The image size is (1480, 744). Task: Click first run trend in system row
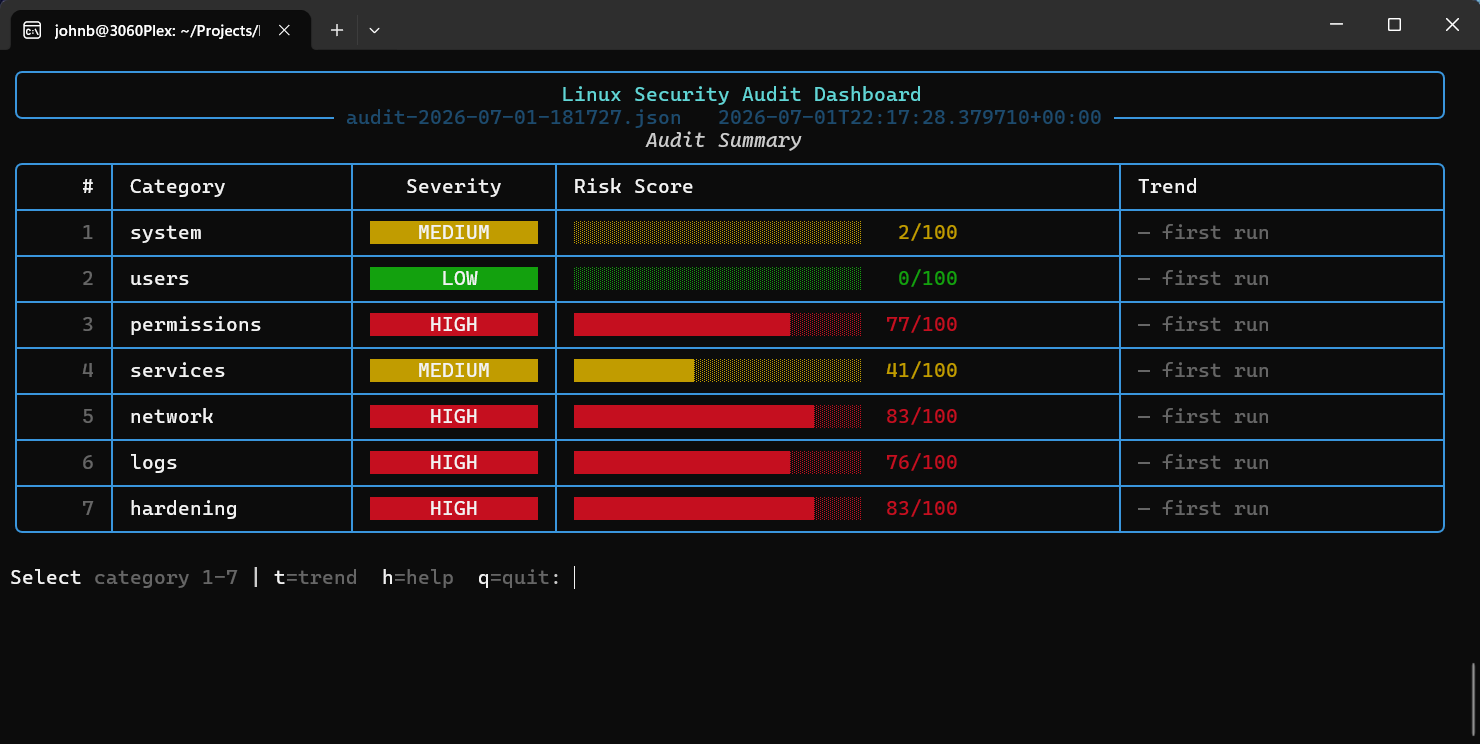tap(1204, 233)
